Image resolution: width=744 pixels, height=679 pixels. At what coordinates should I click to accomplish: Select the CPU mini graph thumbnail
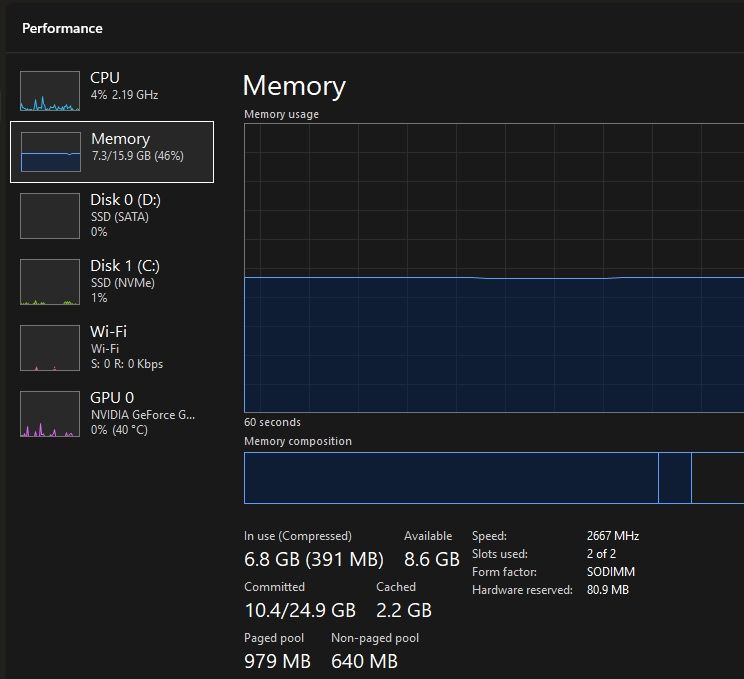[50, 91]
